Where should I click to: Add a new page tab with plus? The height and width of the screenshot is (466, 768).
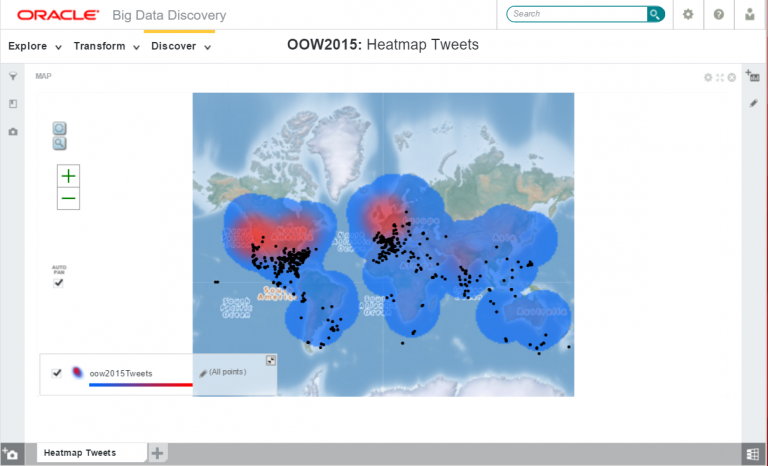pos(157,453)
